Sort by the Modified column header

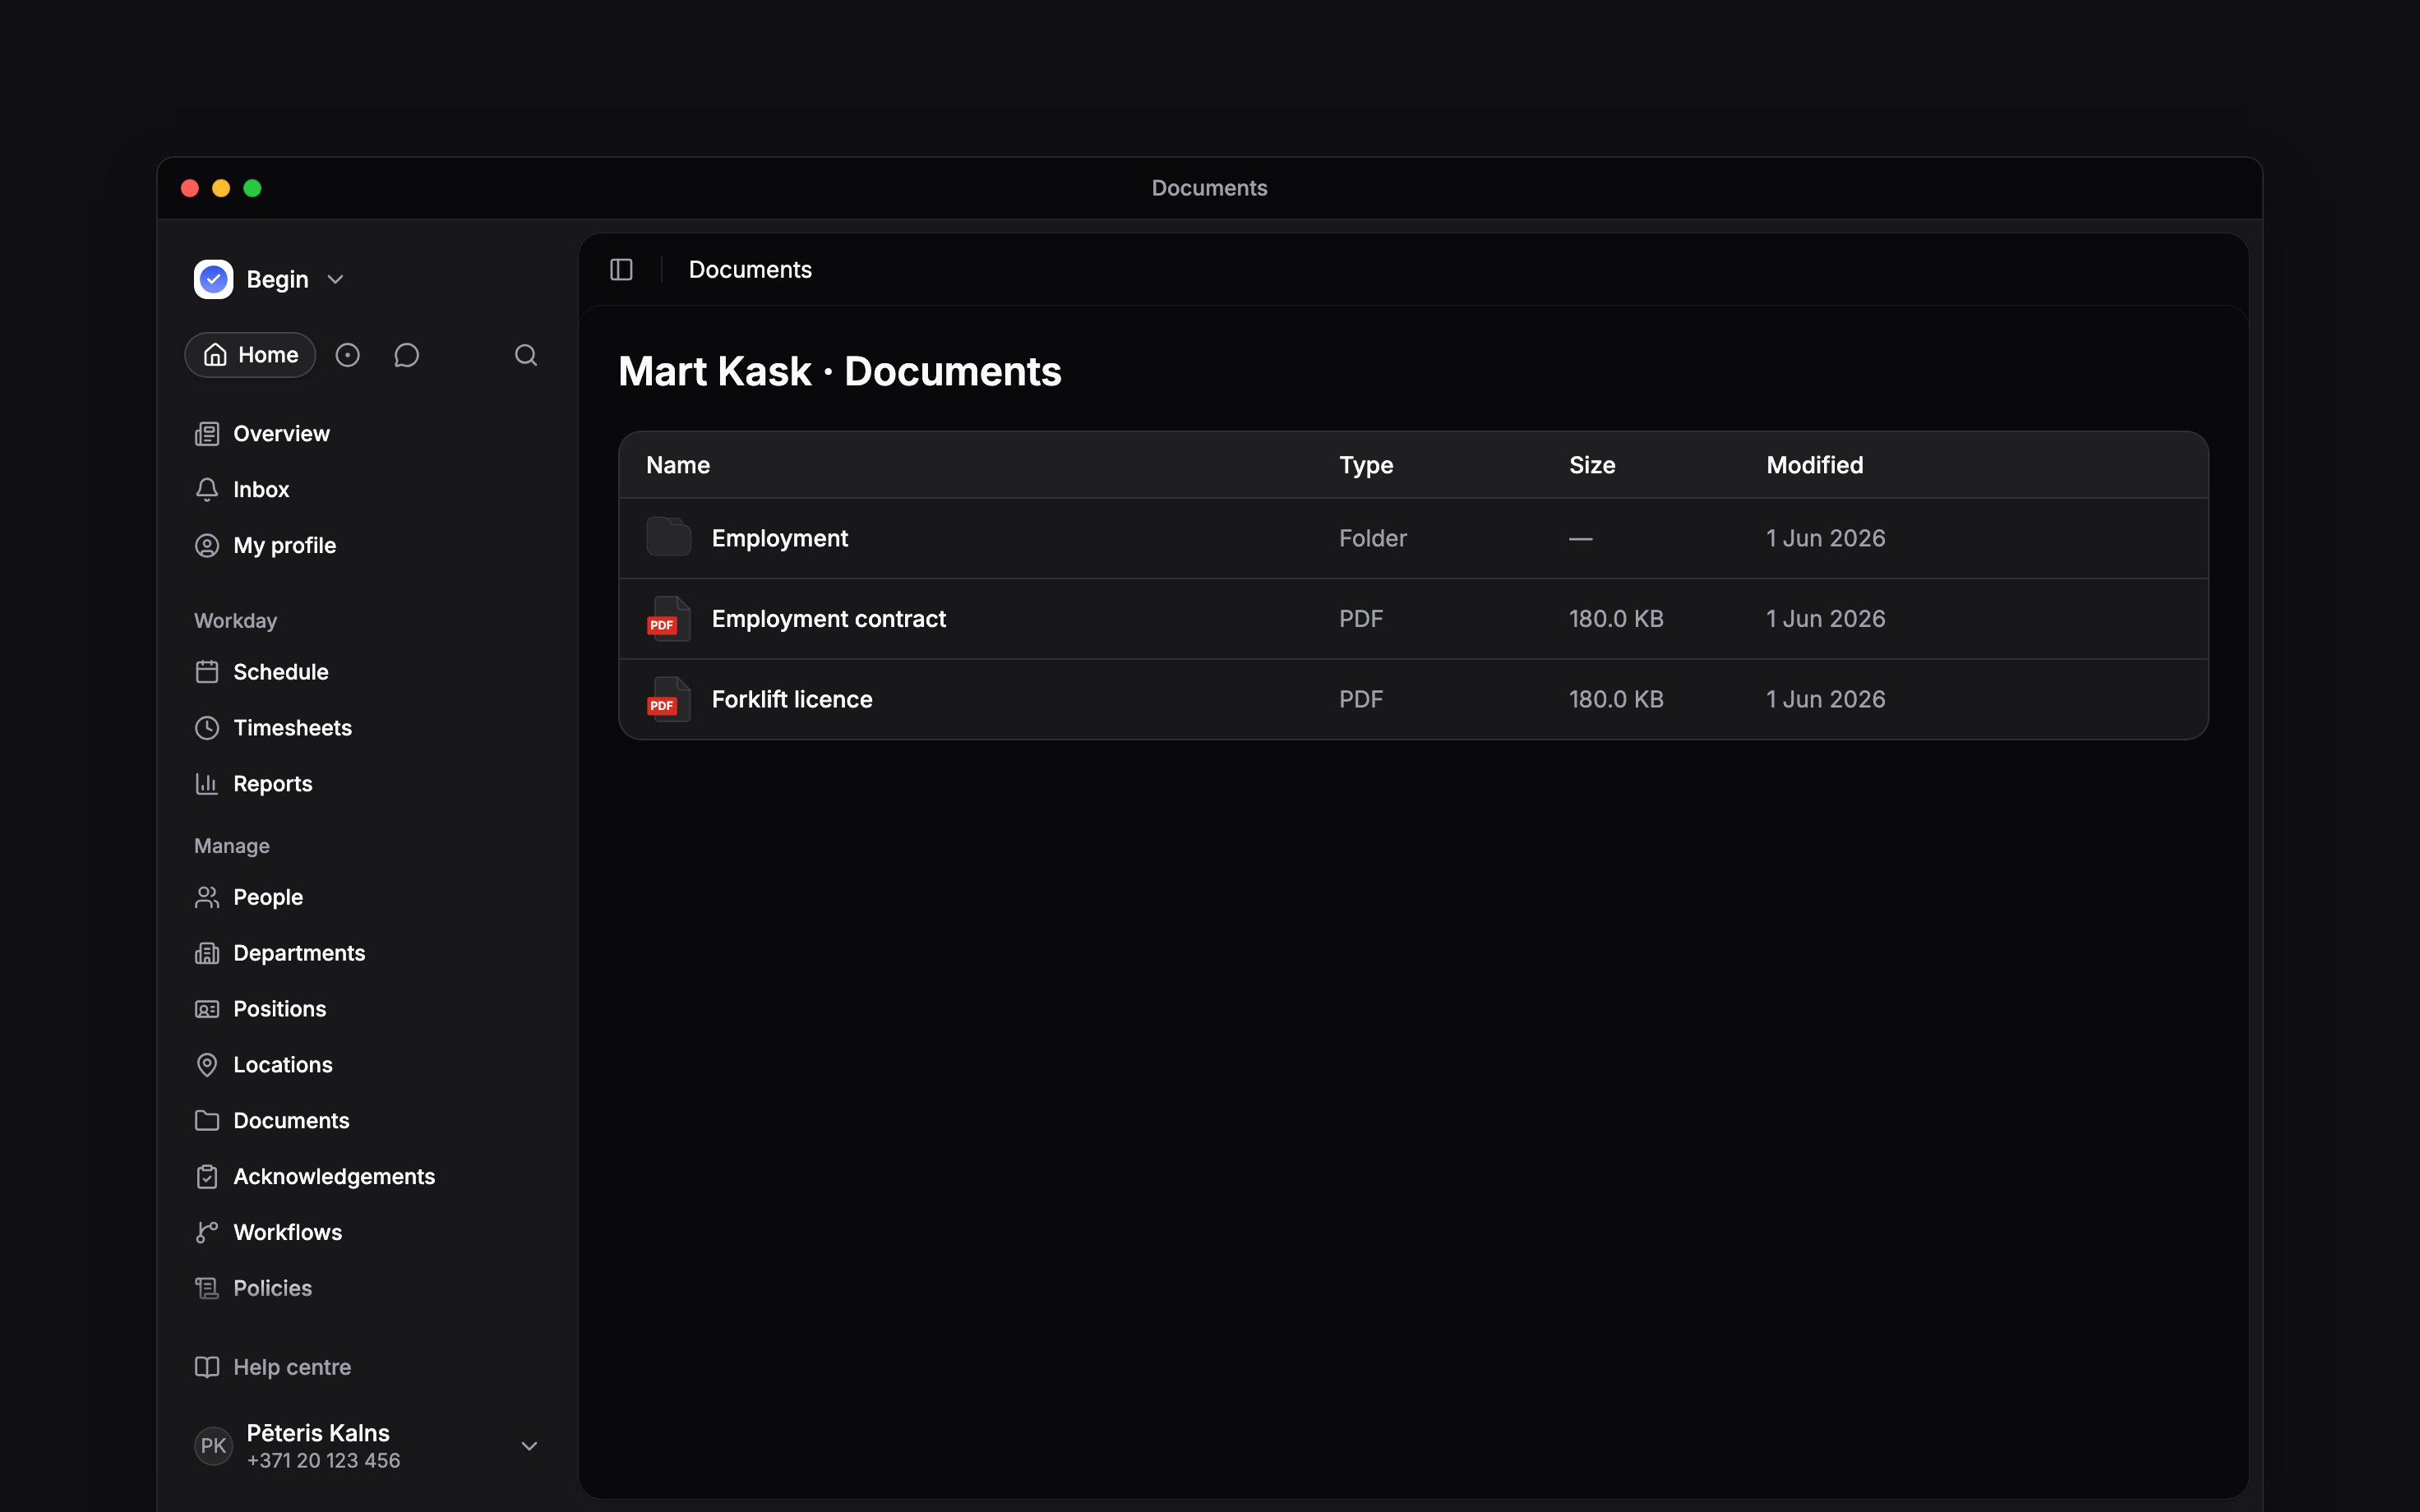[1814, 465]
